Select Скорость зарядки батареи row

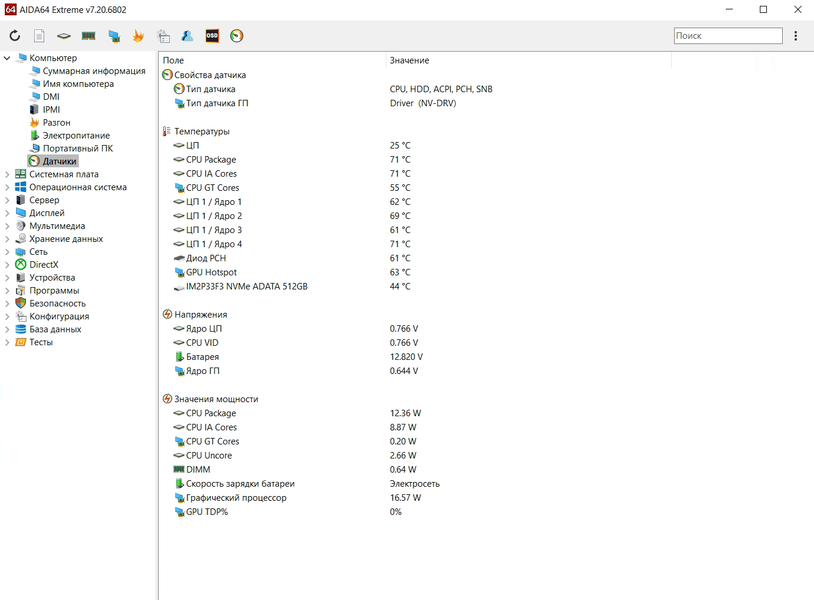(306, 484)
